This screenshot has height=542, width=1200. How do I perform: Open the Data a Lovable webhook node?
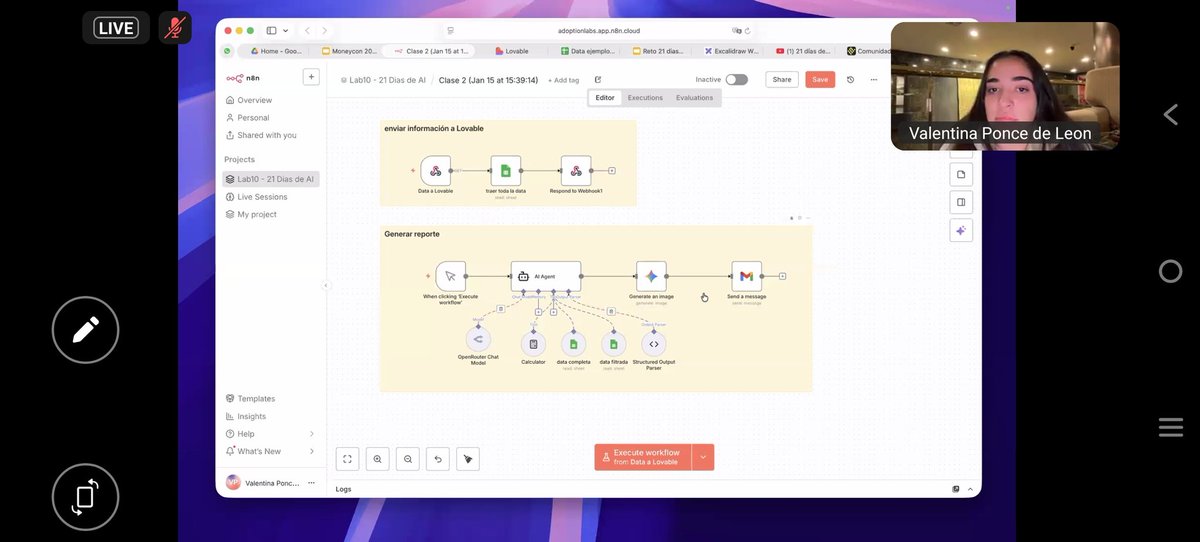click(x=436, y=170)
